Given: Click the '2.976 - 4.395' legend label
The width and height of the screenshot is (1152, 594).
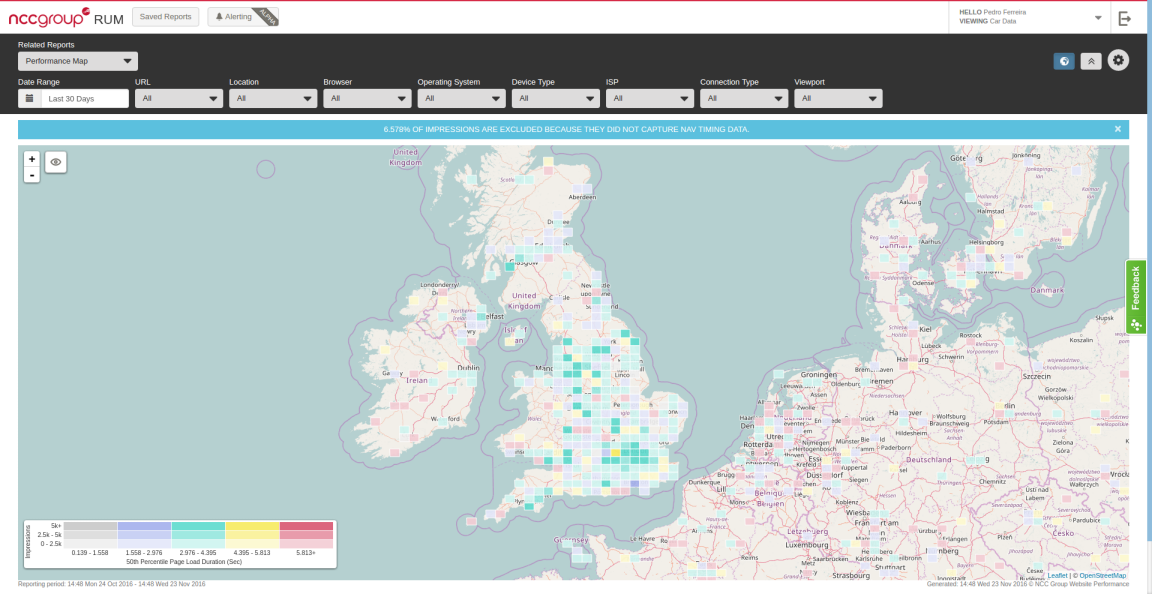Looking at the screenshot, I should pyautogui.click(x=198, y=552).
